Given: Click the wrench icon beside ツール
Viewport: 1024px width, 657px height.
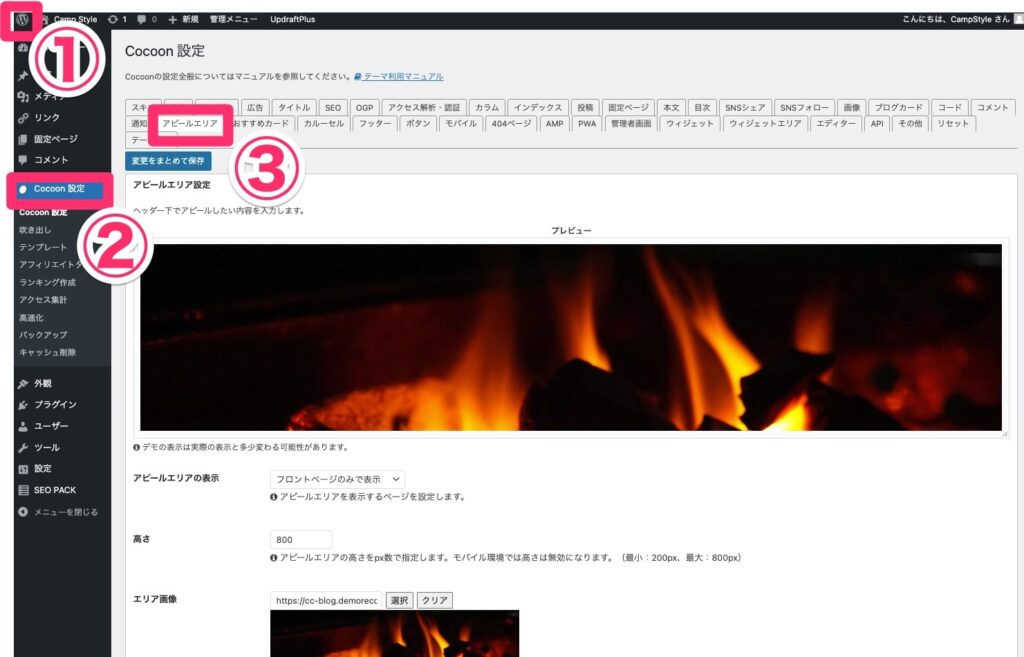Looking at the screenshot, I should coord(24,448).
